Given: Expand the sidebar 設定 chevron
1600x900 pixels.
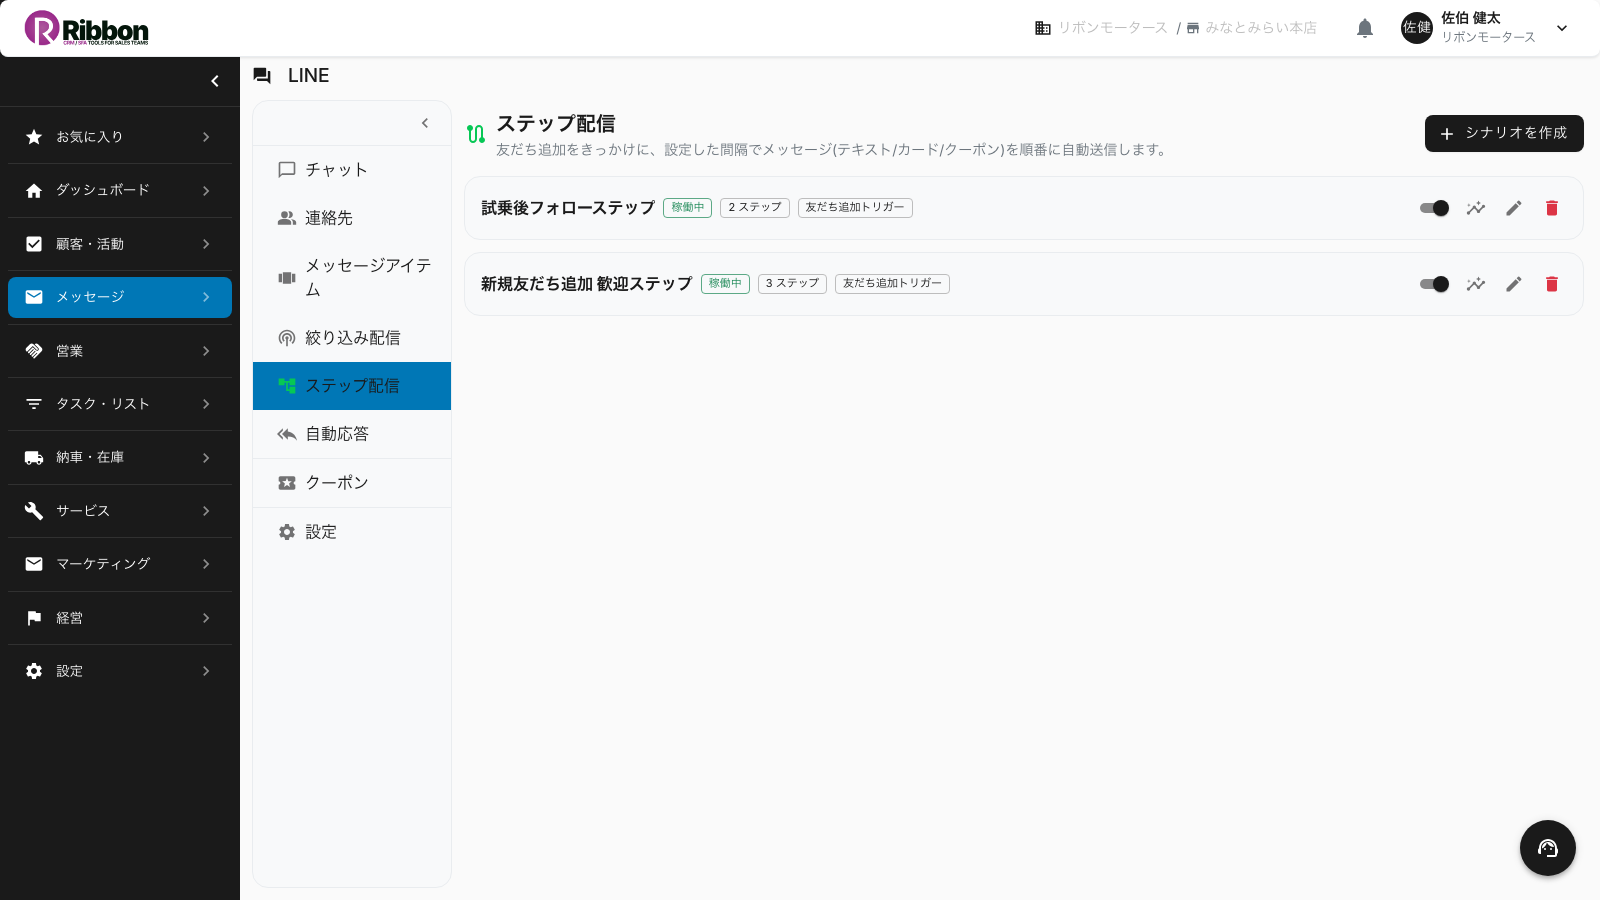Looking at the screenshot, I should (x=206, y=671).
